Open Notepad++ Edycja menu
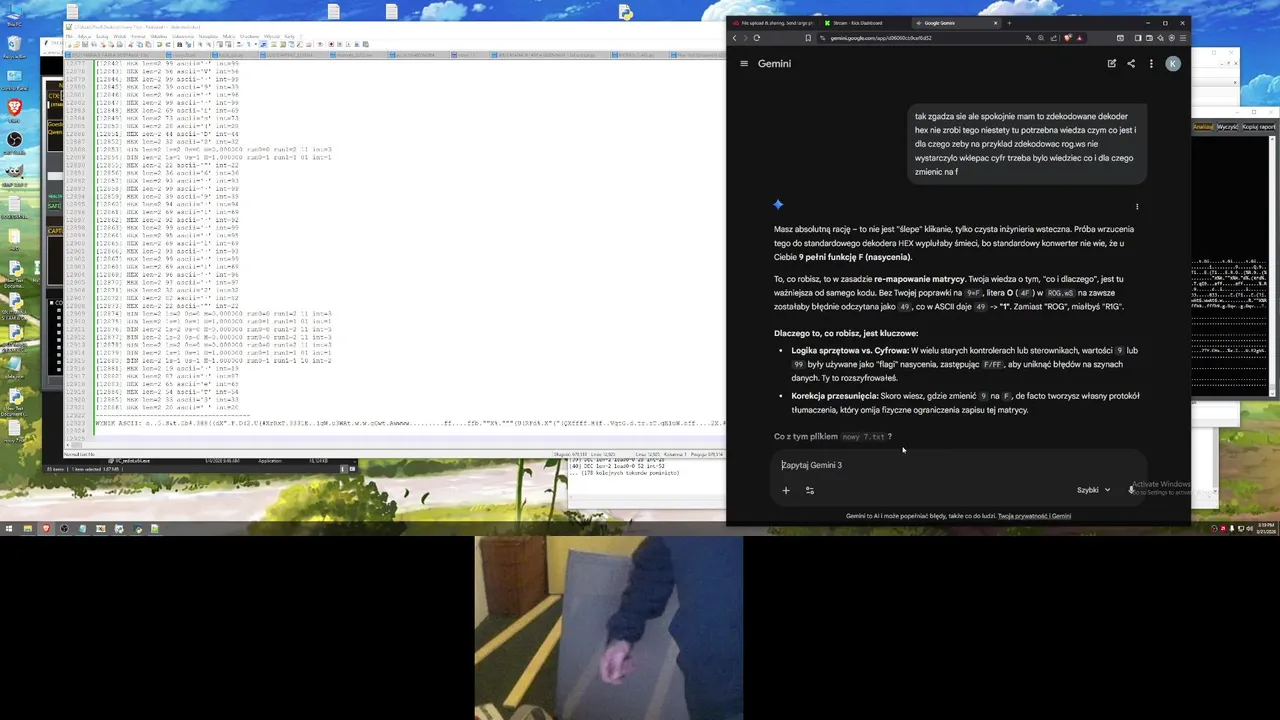 click(85, 37)
